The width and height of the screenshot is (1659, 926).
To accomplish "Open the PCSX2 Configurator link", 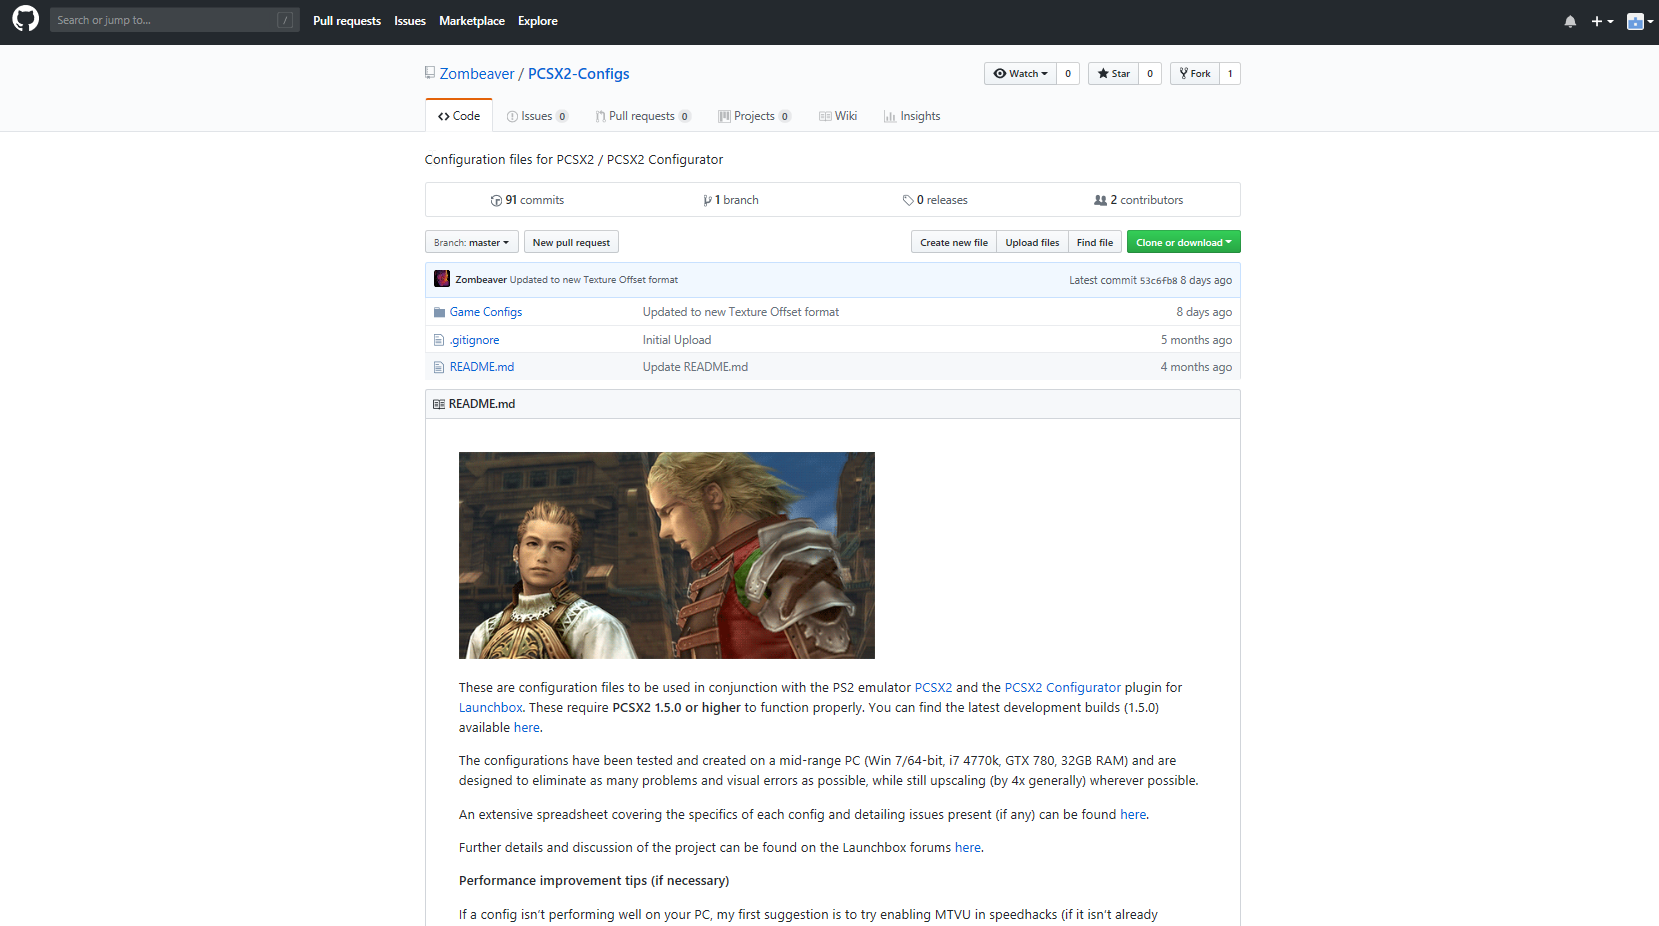I will point(1063,688).
